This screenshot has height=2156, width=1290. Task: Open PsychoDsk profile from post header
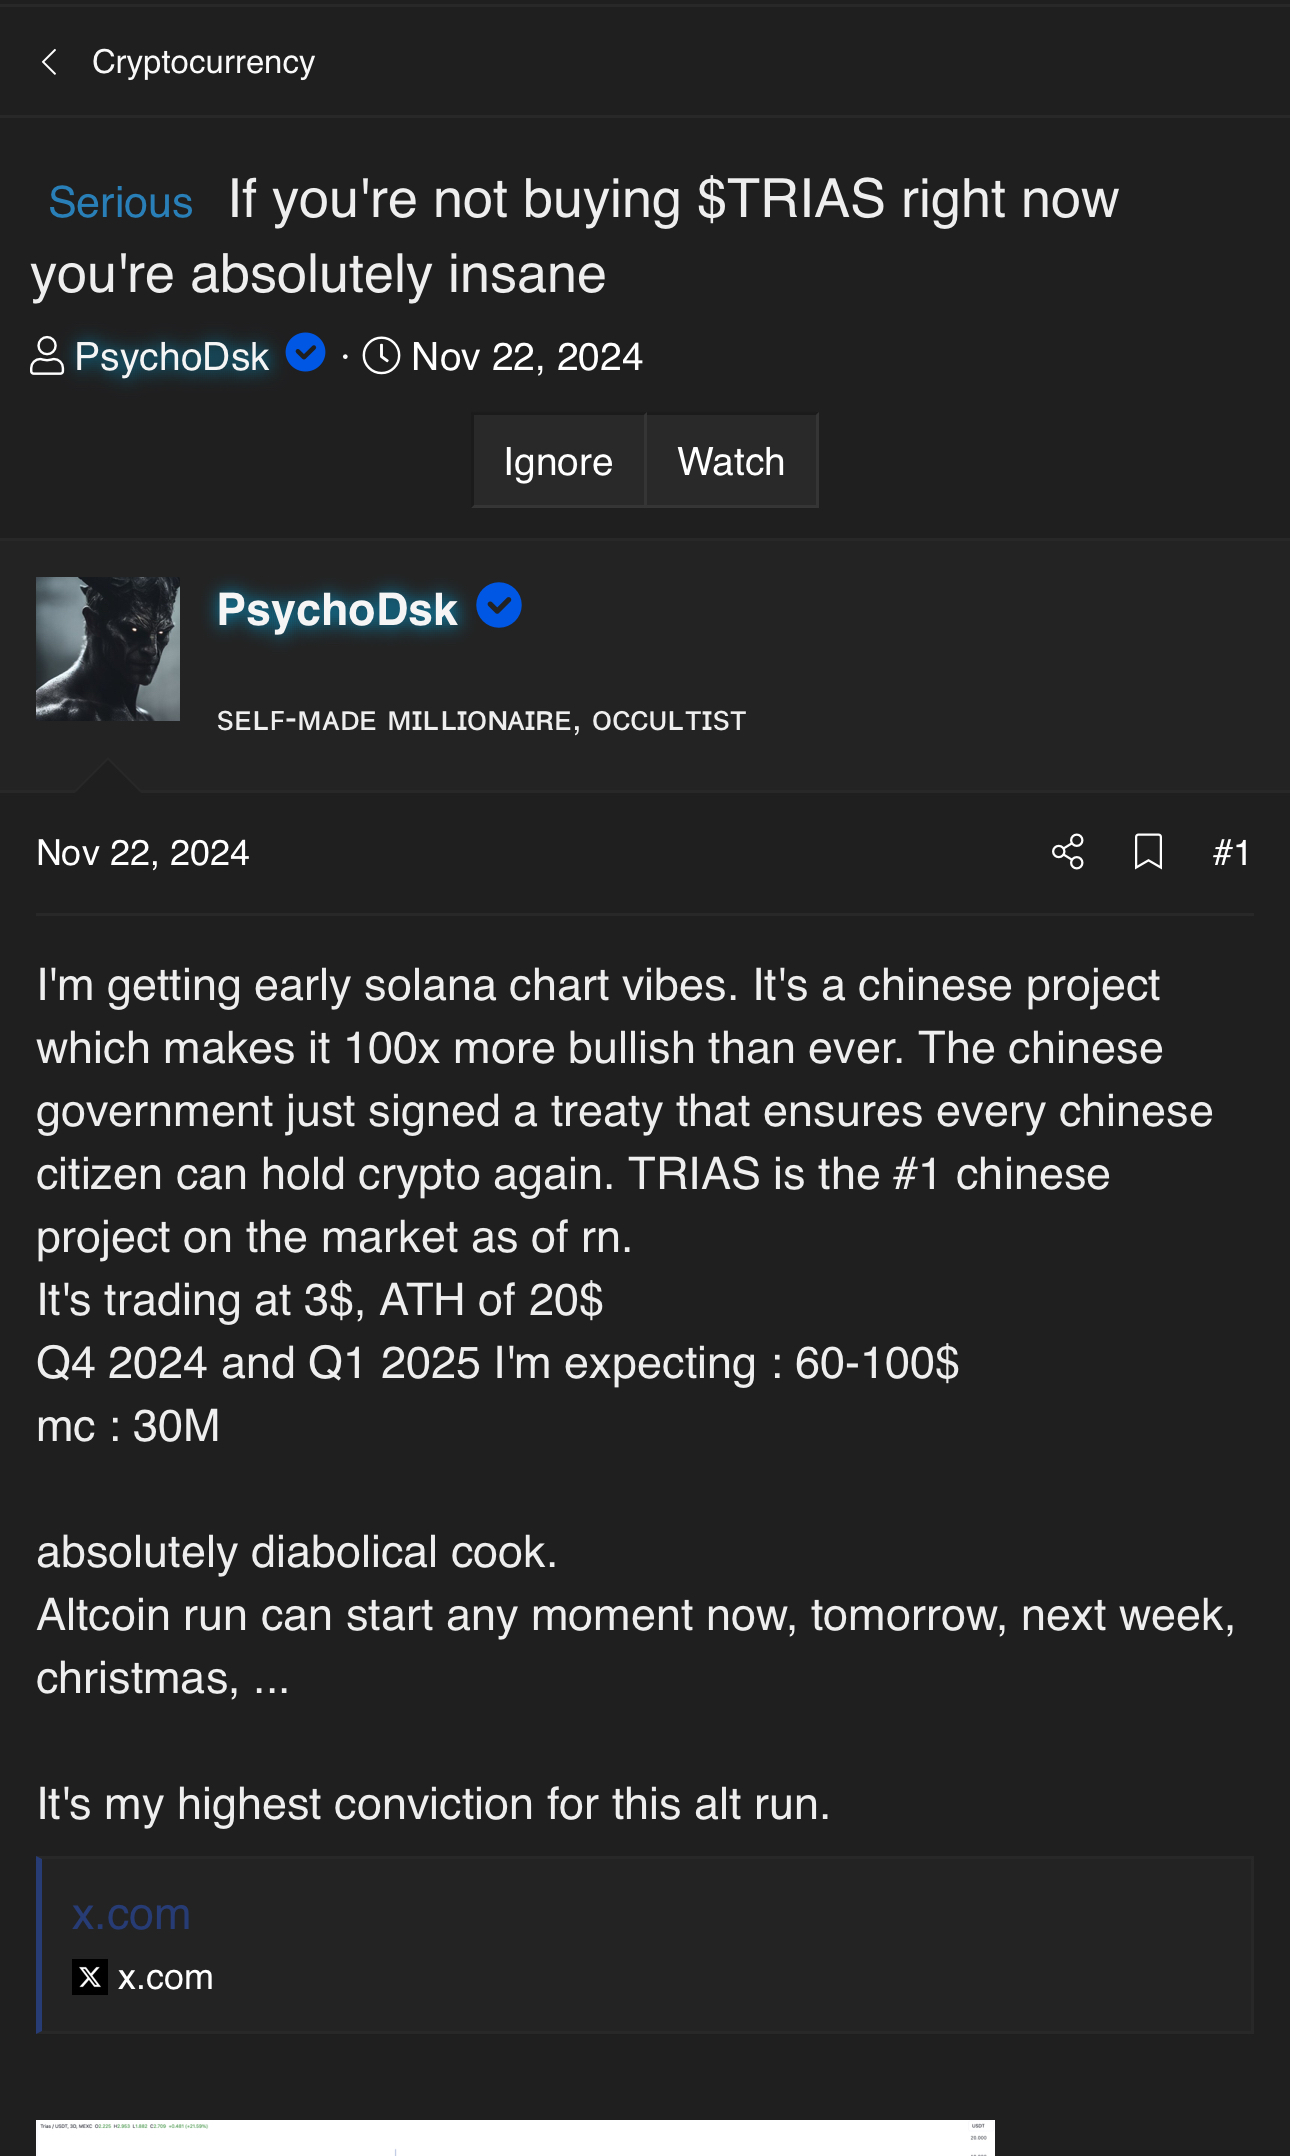(x=337, y=610)
